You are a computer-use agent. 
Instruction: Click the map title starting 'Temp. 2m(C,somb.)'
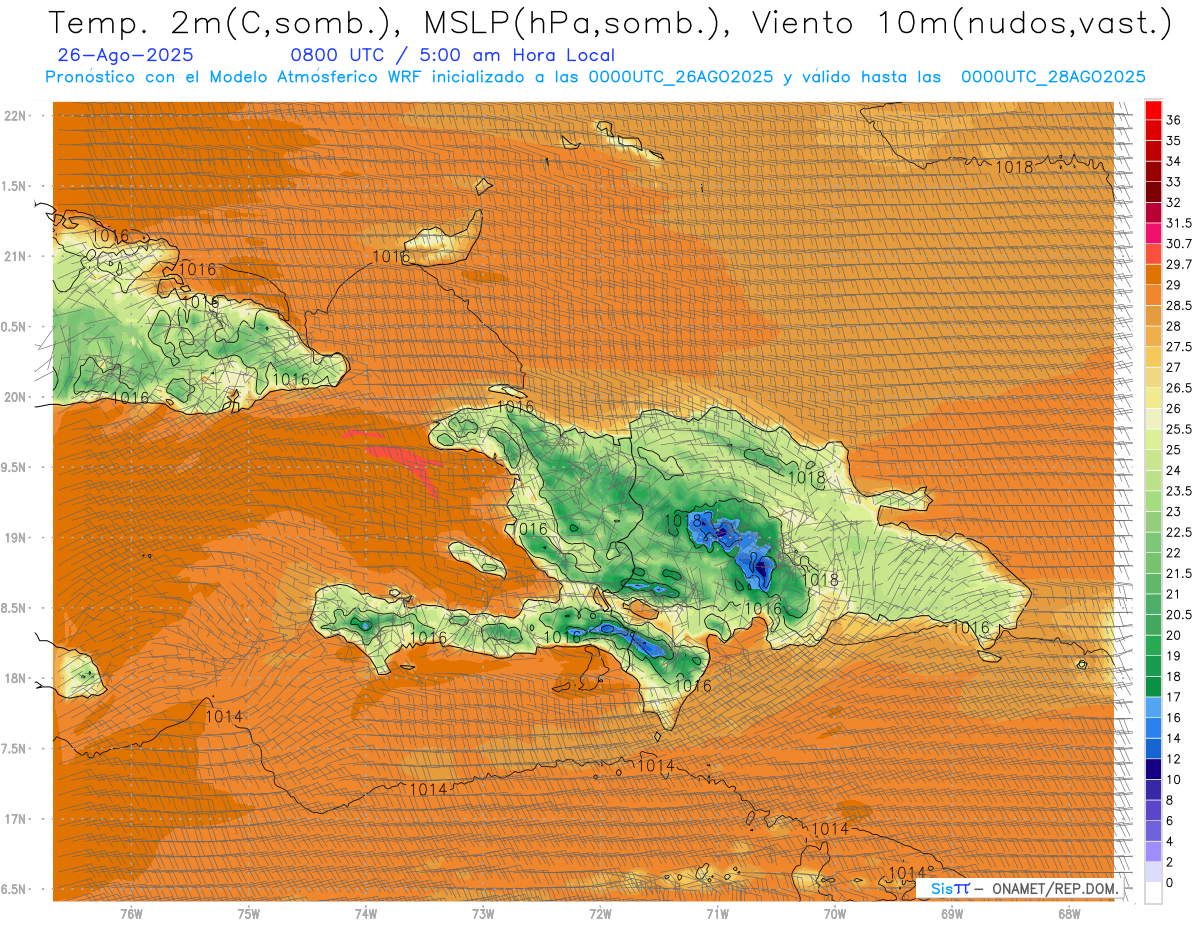pyautogui.click(x=611, y=24)
